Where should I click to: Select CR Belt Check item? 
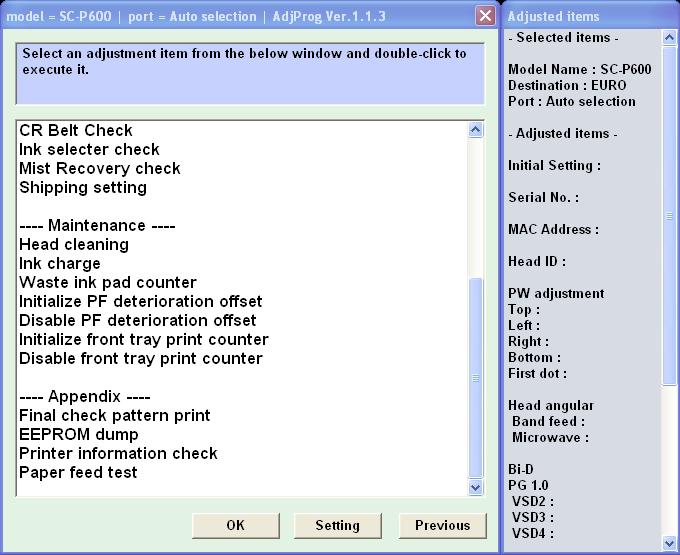(x=76, y=131)
